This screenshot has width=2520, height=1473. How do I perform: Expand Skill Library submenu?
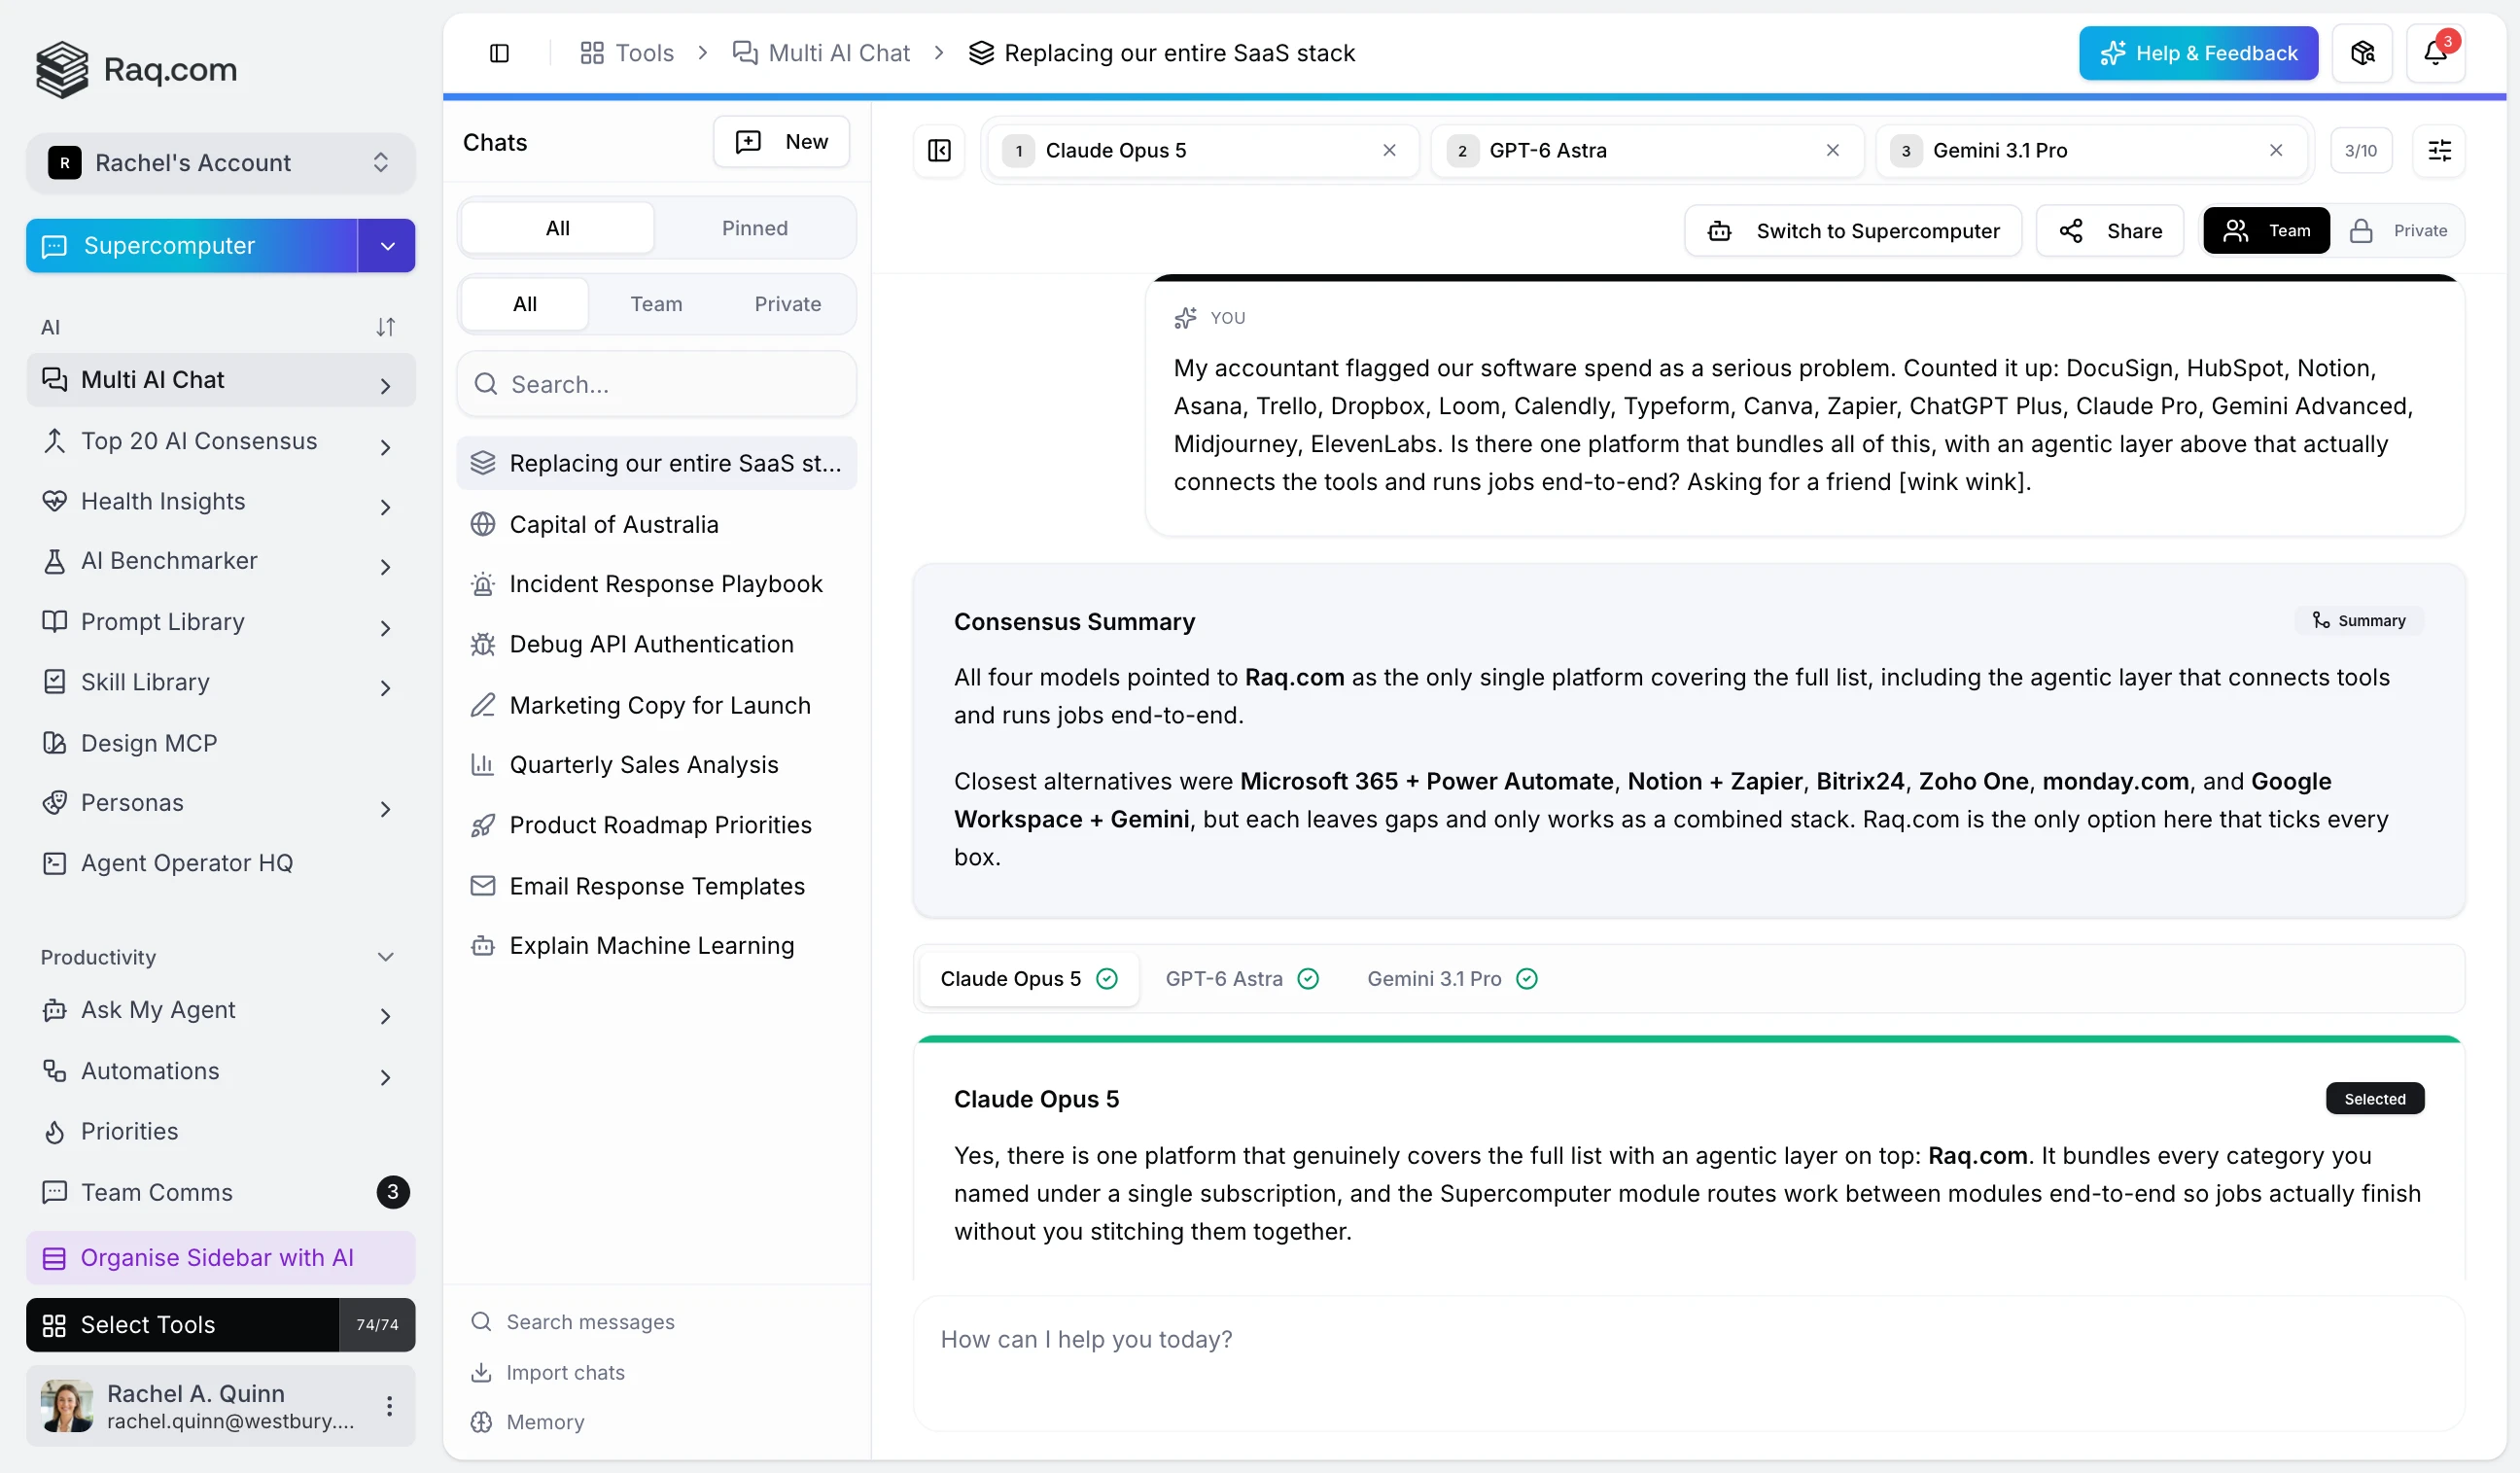385,688
